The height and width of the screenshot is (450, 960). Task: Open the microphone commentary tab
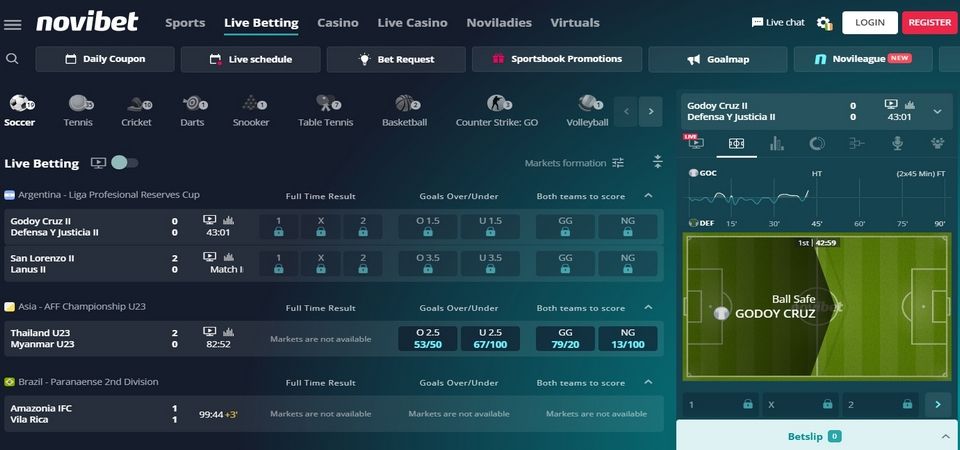pos(897,143)
